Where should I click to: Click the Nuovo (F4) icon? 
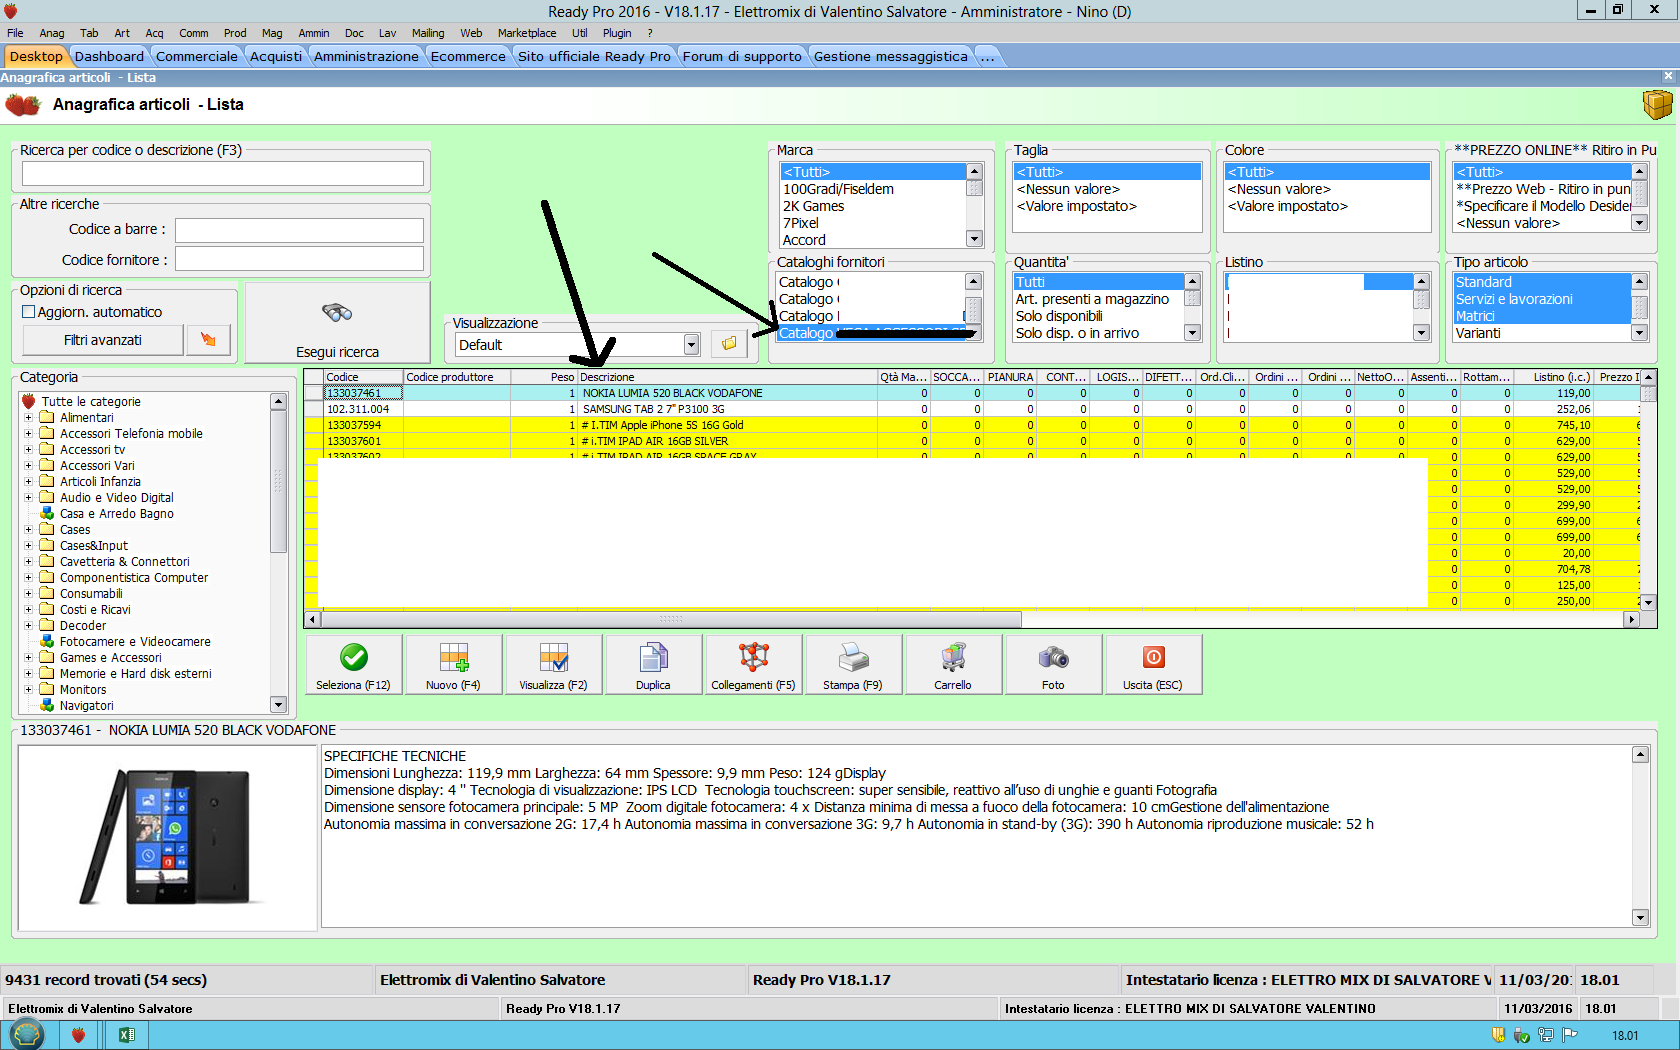453,658
